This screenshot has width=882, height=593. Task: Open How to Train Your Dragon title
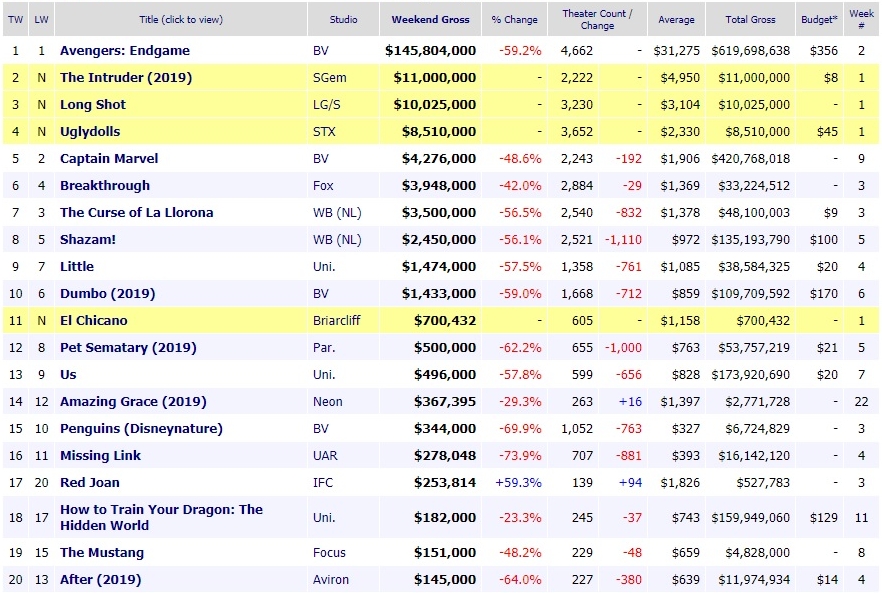tap(161, 518)
